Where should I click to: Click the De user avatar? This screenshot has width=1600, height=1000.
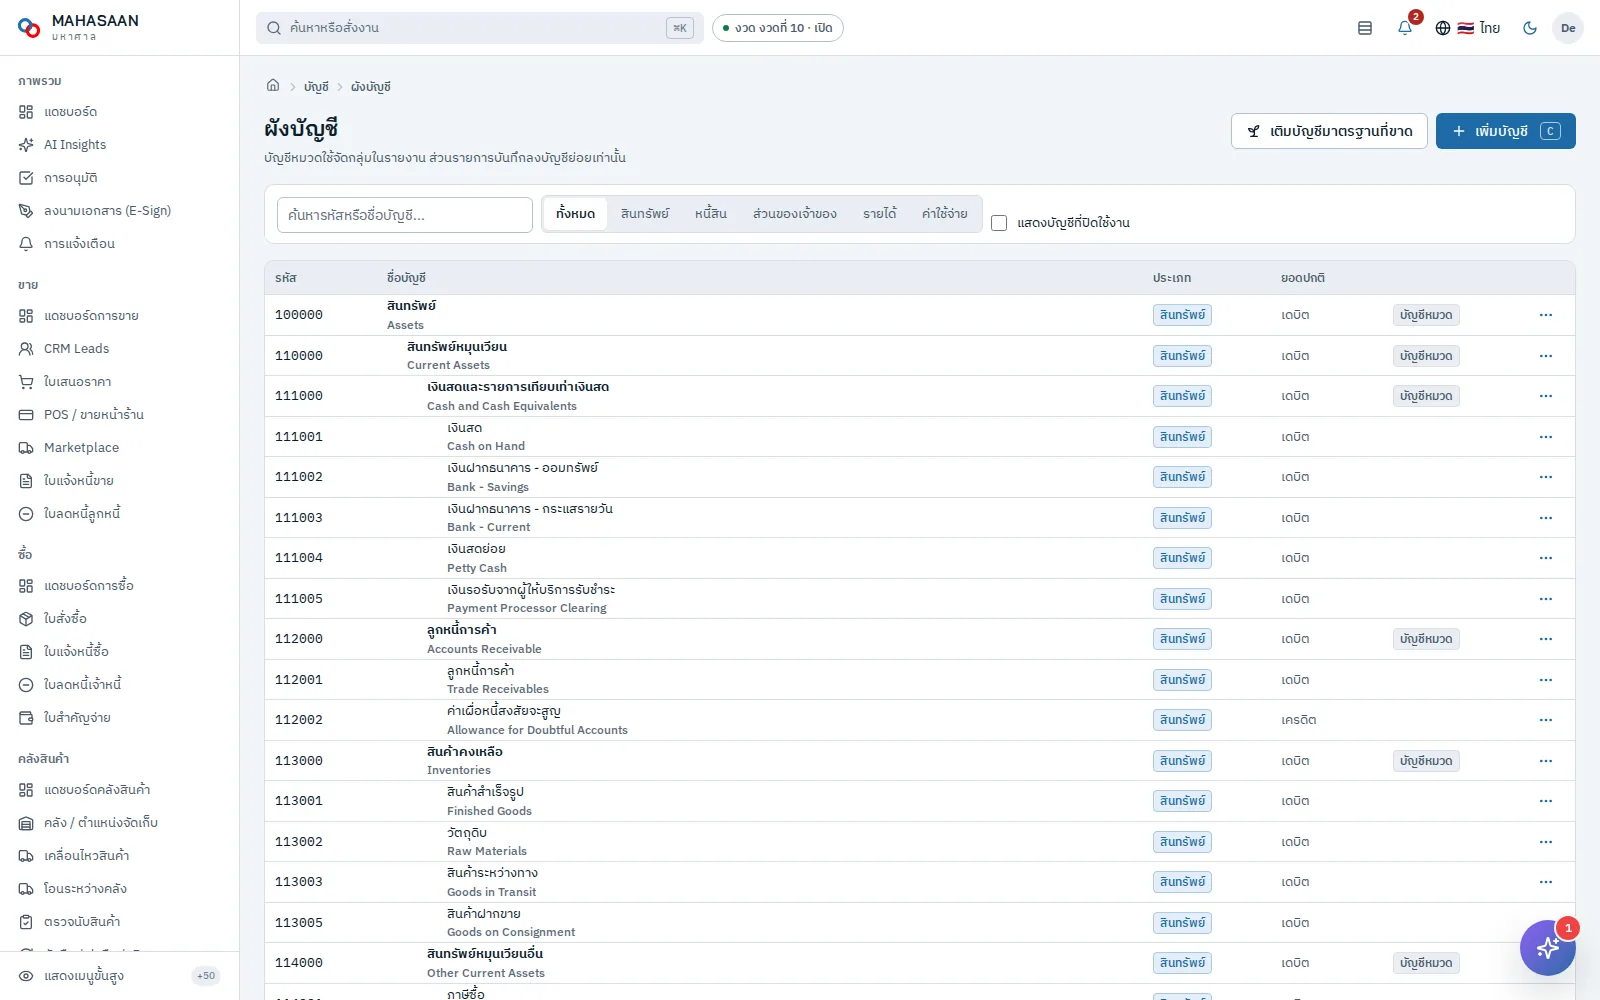[x=1568, y=28]
